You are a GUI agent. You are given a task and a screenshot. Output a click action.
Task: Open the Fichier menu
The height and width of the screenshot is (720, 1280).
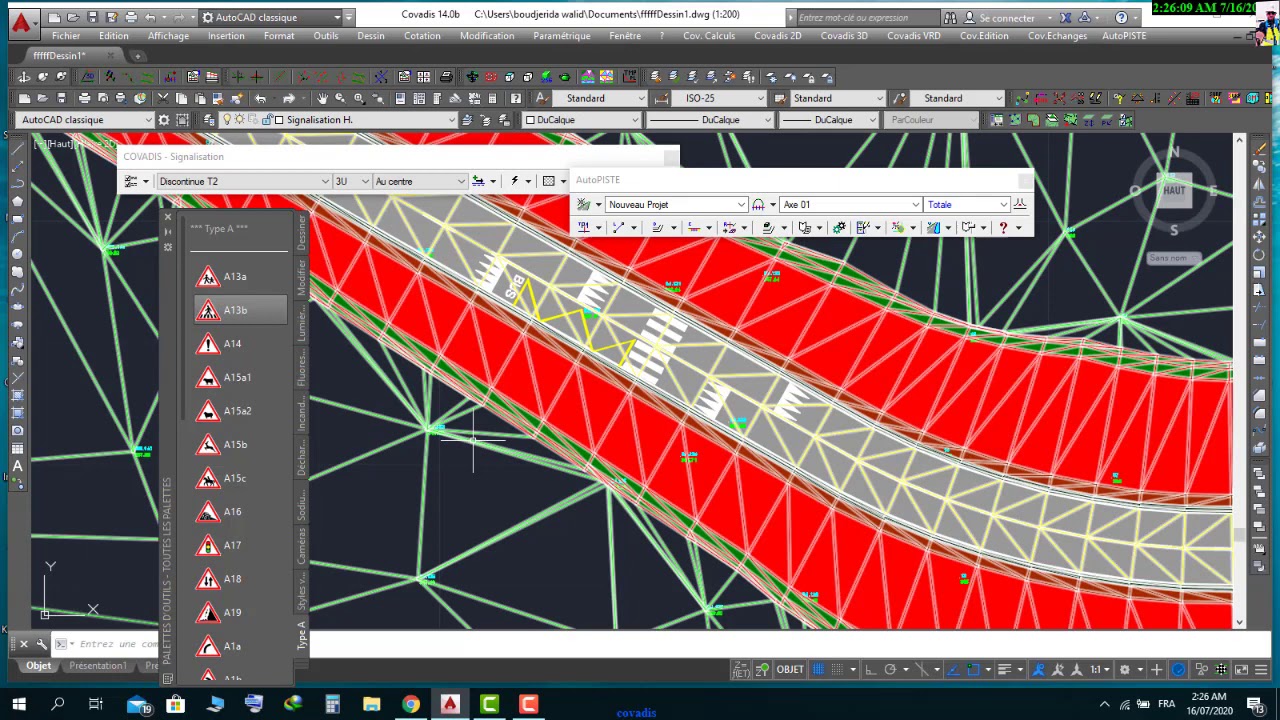(66, 36)
